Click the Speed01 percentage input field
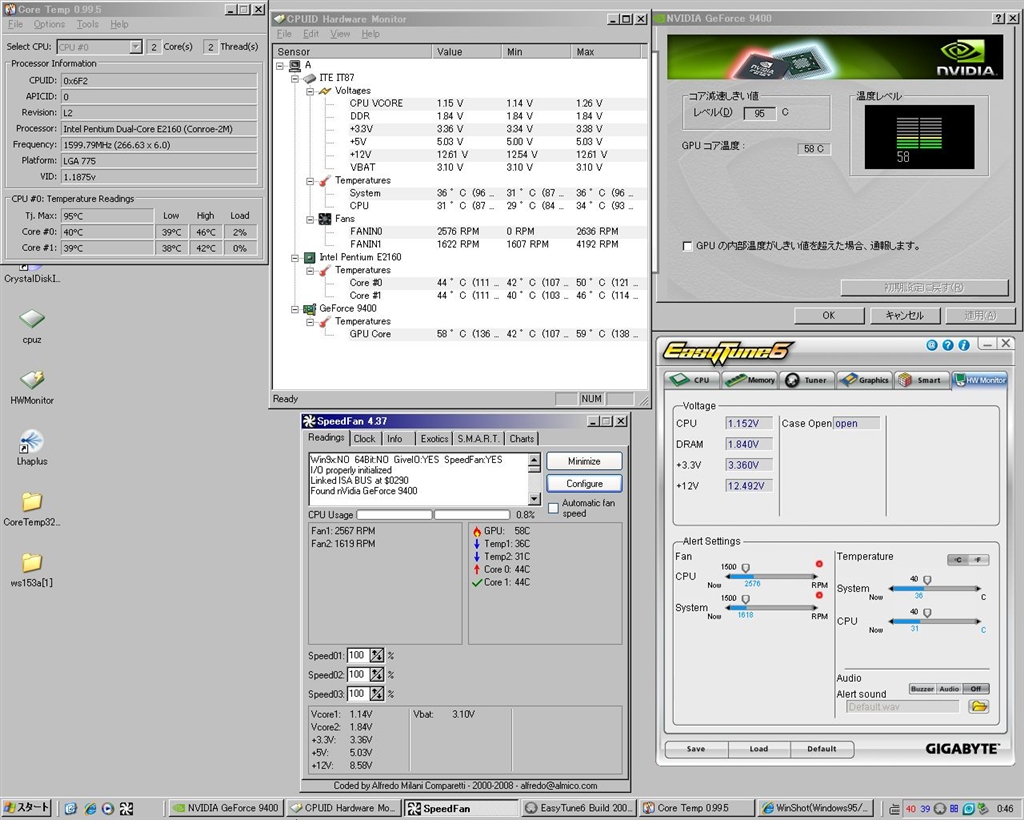Viewport: 1024px width, 820px height. 357,656
